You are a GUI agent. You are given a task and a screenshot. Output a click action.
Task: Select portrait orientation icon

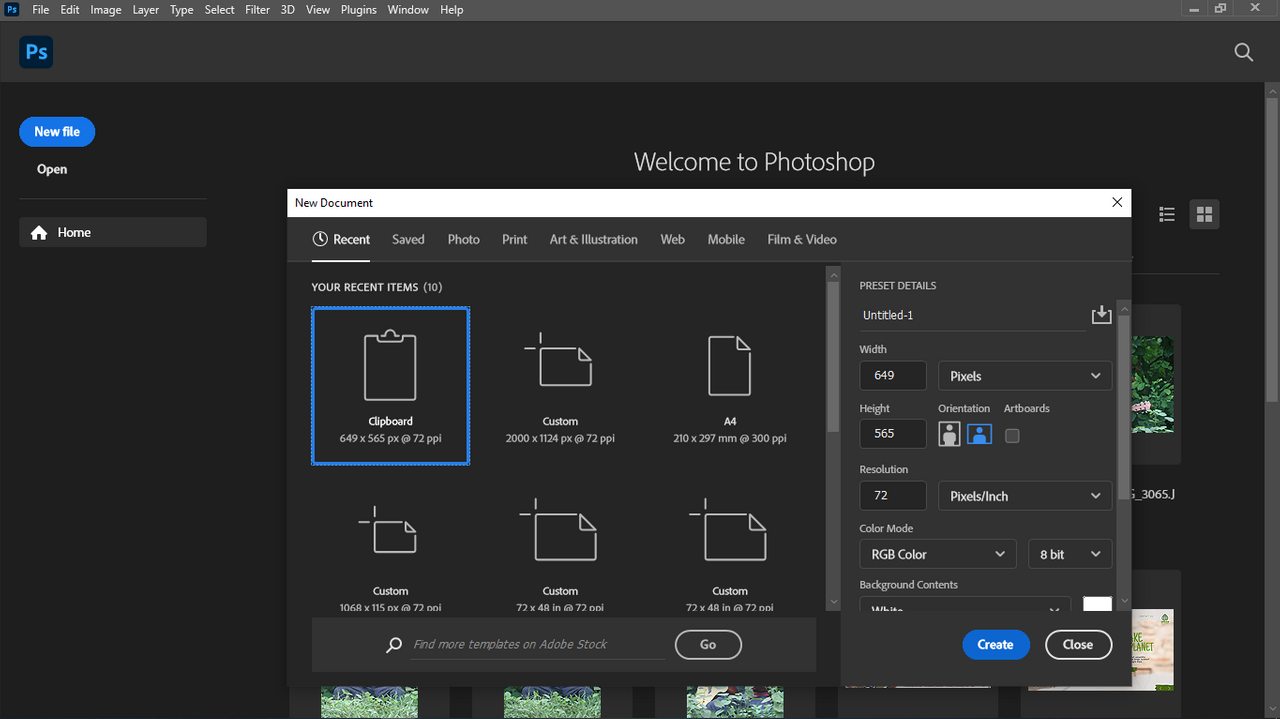click(949, 434)
